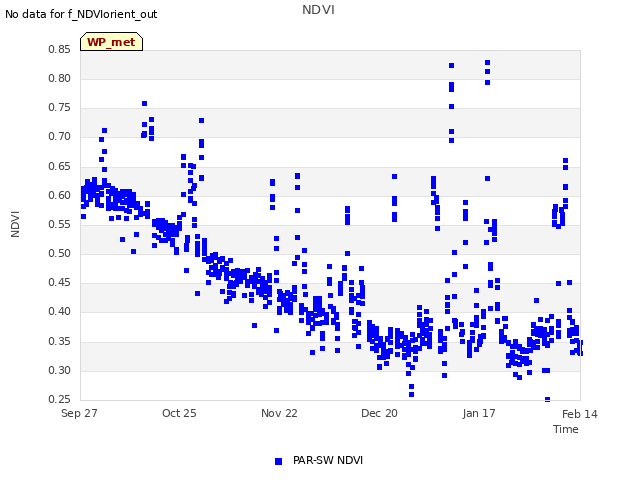Click the 0.85 y-axis tick label
The height and width of the screenshot is (480, 640).
[59, 49]
